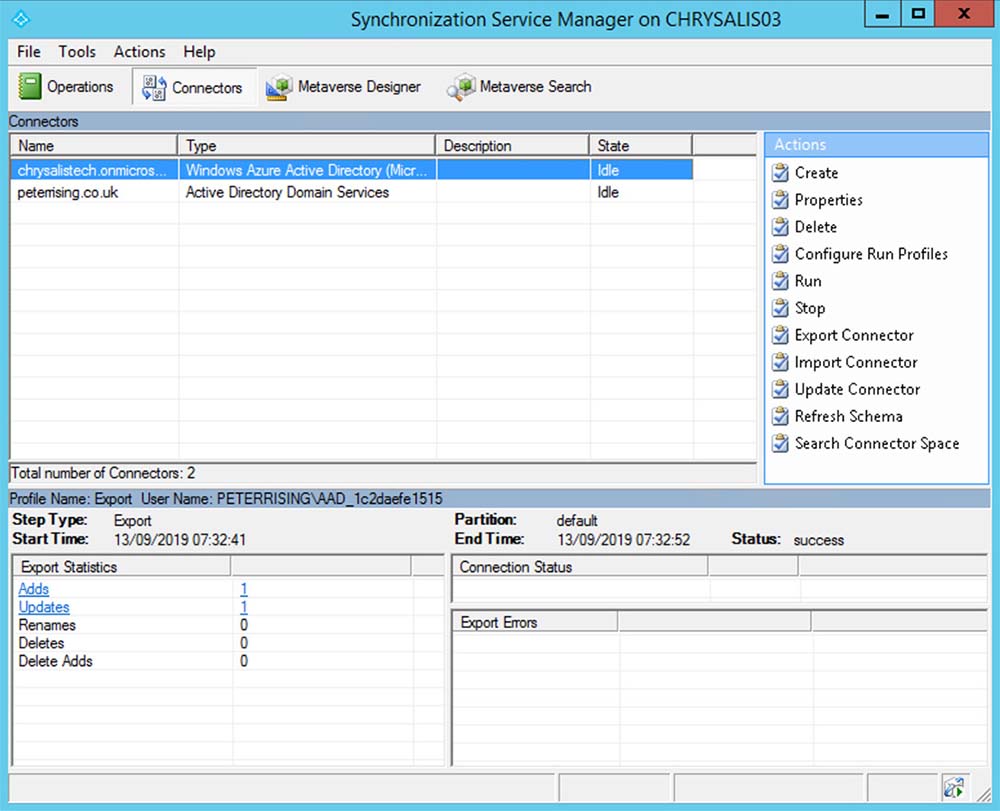Open the File menu

coord(29,52)
